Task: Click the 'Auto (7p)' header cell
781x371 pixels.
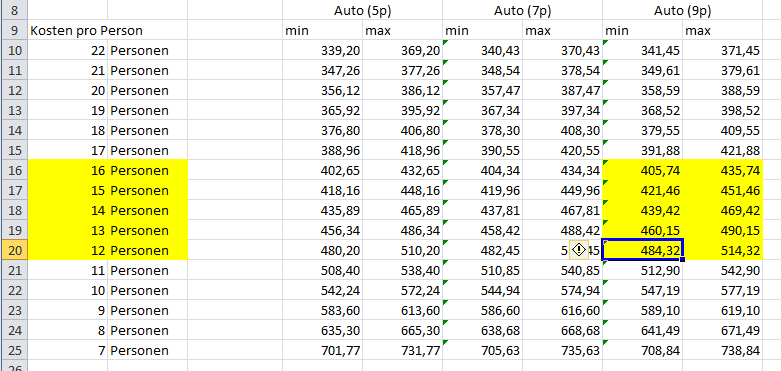Action: [x=522, y=10]
